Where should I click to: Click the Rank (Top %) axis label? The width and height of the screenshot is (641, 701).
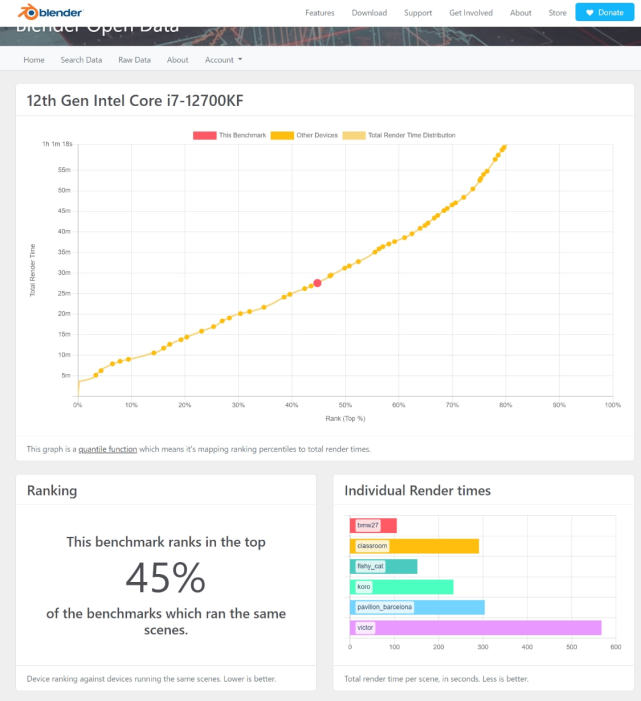click(x=345, y=419)
